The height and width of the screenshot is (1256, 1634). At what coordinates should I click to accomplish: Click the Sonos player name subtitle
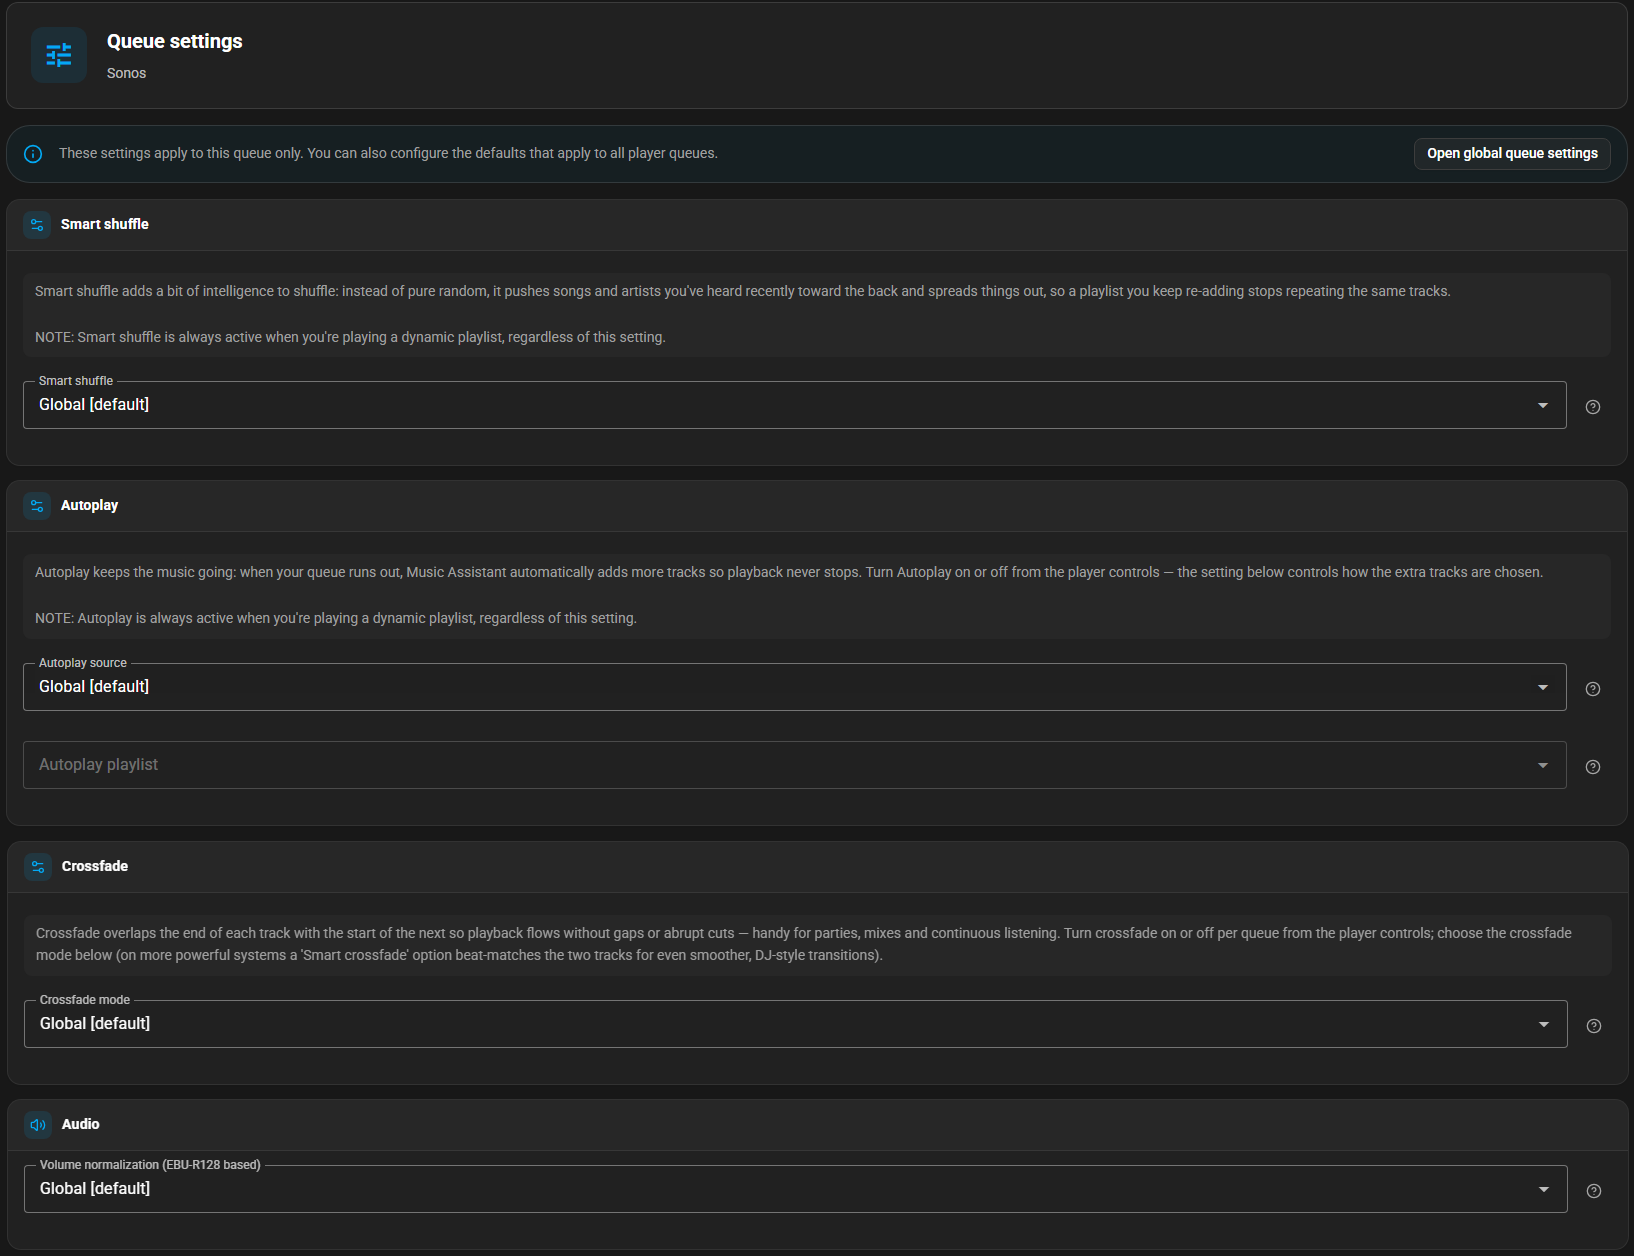[x=127, y=74]
